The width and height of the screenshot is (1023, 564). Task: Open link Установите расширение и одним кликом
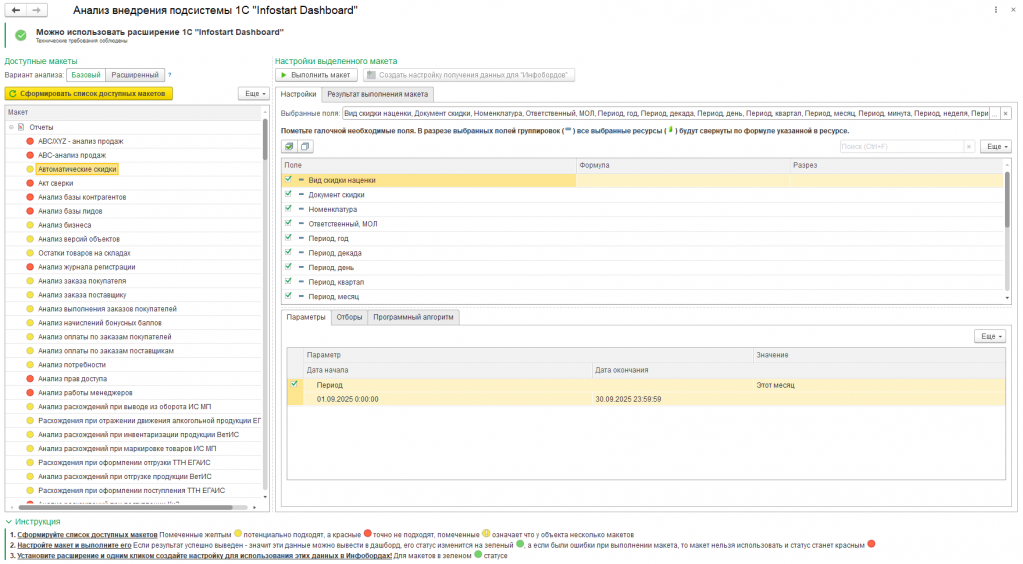pyautogui.click(x=204, y=556)
